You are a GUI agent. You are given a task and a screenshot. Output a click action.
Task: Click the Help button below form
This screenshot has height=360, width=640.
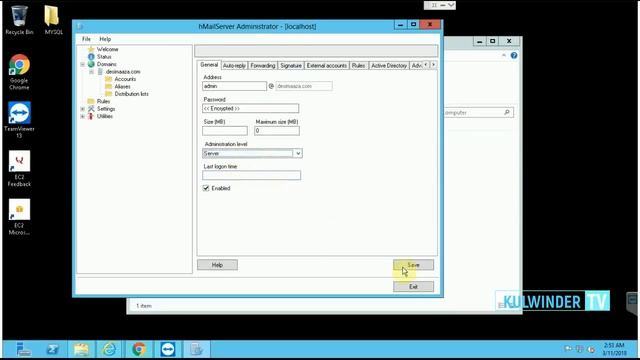point(217,265)
